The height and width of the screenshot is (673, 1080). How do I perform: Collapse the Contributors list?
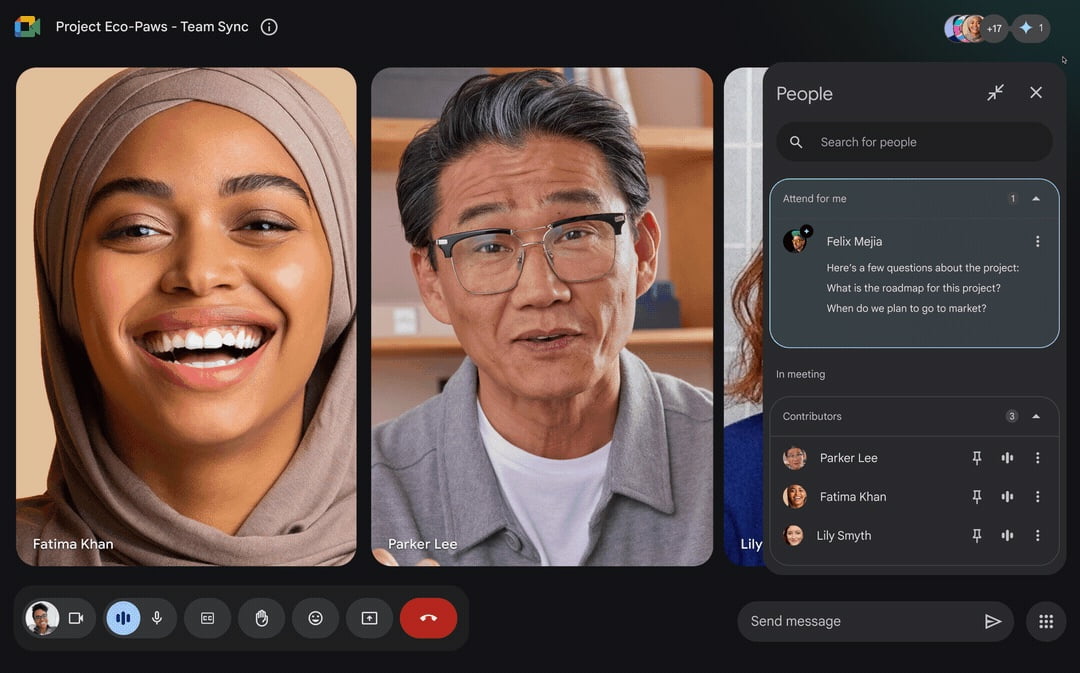click(1038, 416)
